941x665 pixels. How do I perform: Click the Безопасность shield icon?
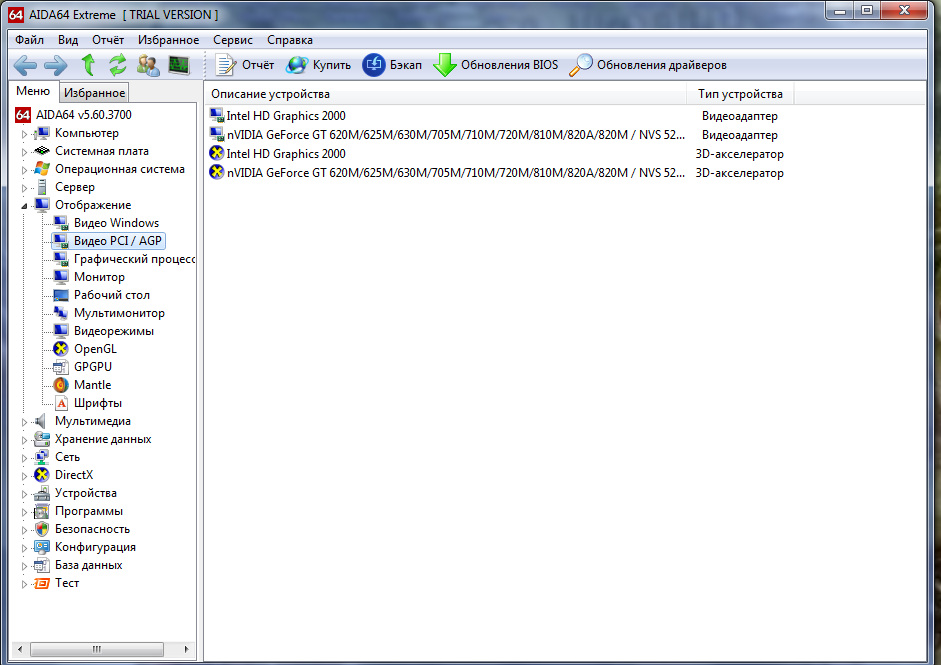(41, 529)
